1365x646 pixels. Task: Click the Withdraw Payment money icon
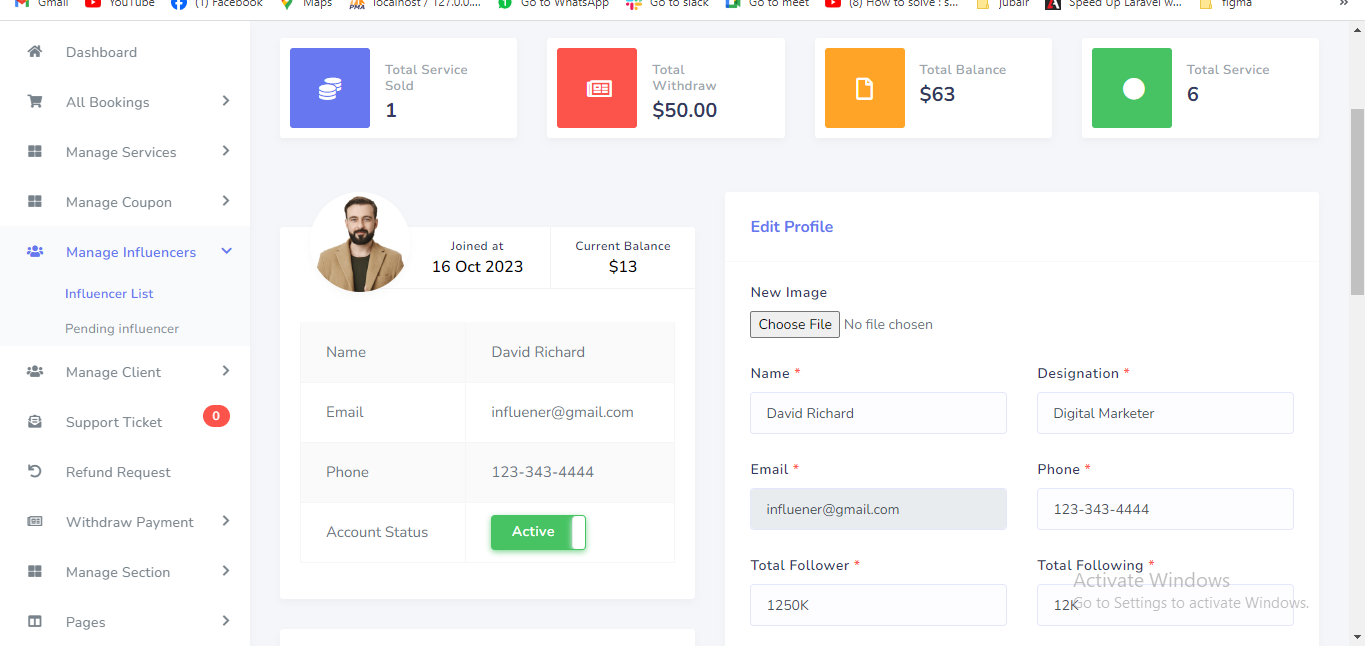[x=35, y=522]
